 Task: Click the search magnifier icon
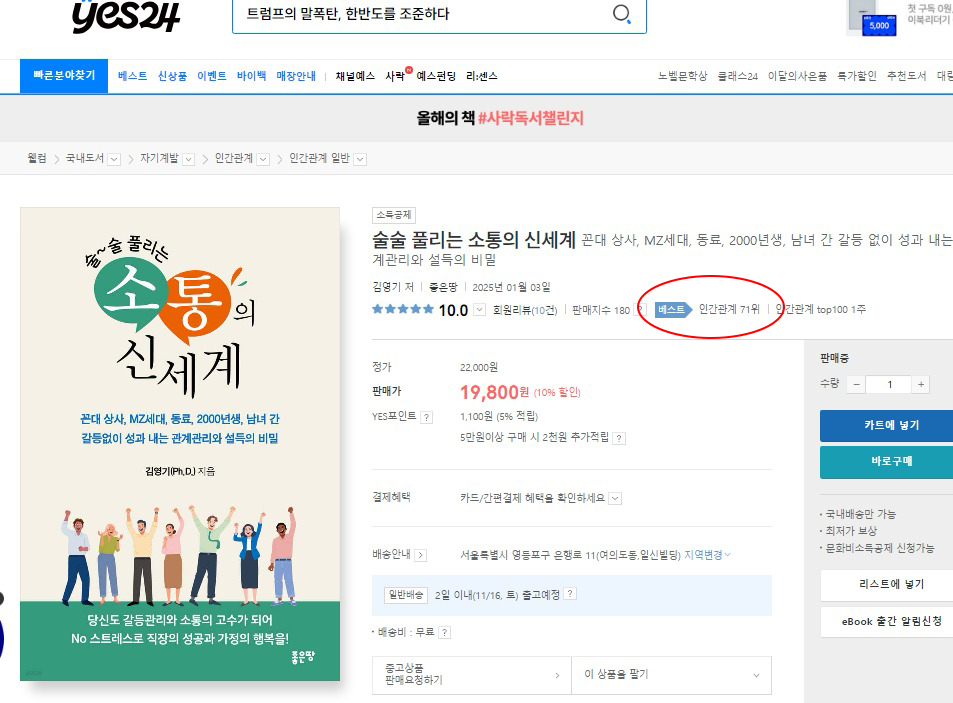click(621, 14)
